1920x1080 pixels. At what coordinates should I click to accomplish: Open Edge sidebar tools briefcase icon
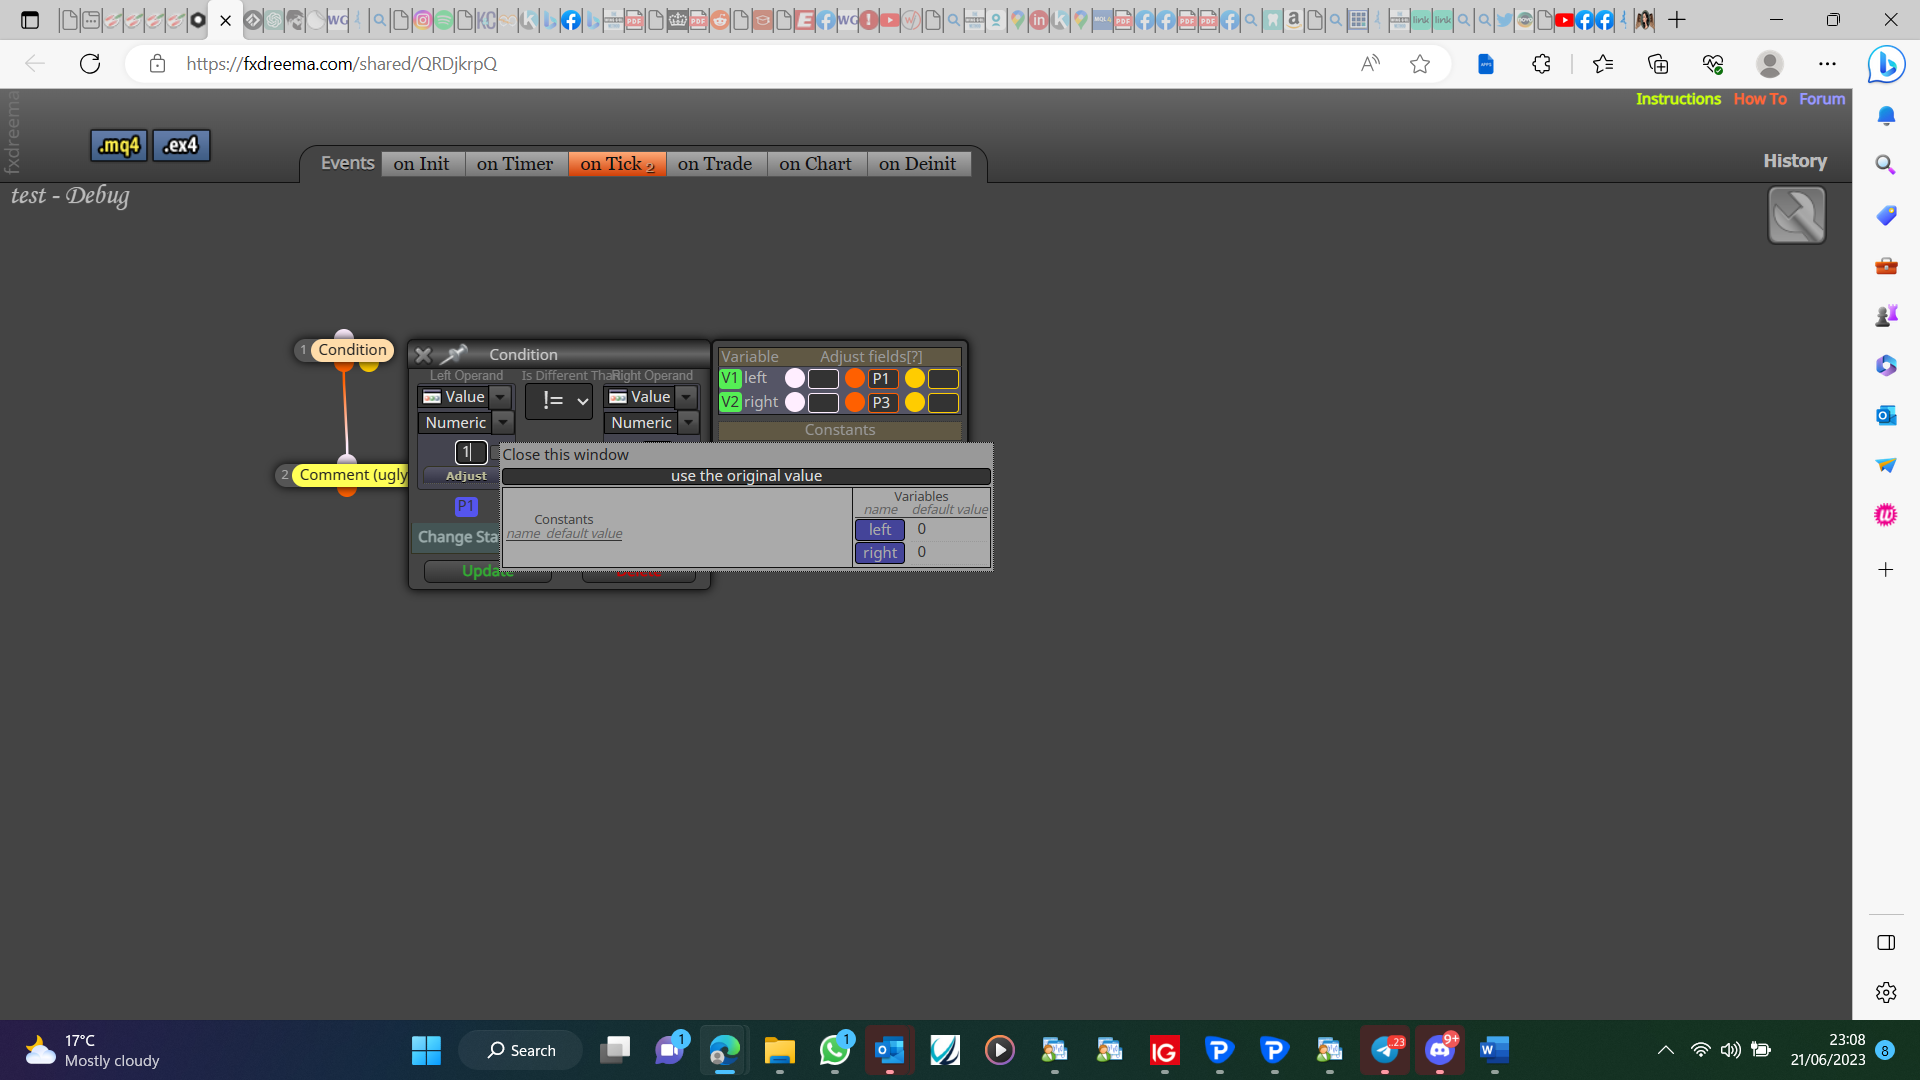tap(1886, 265)
